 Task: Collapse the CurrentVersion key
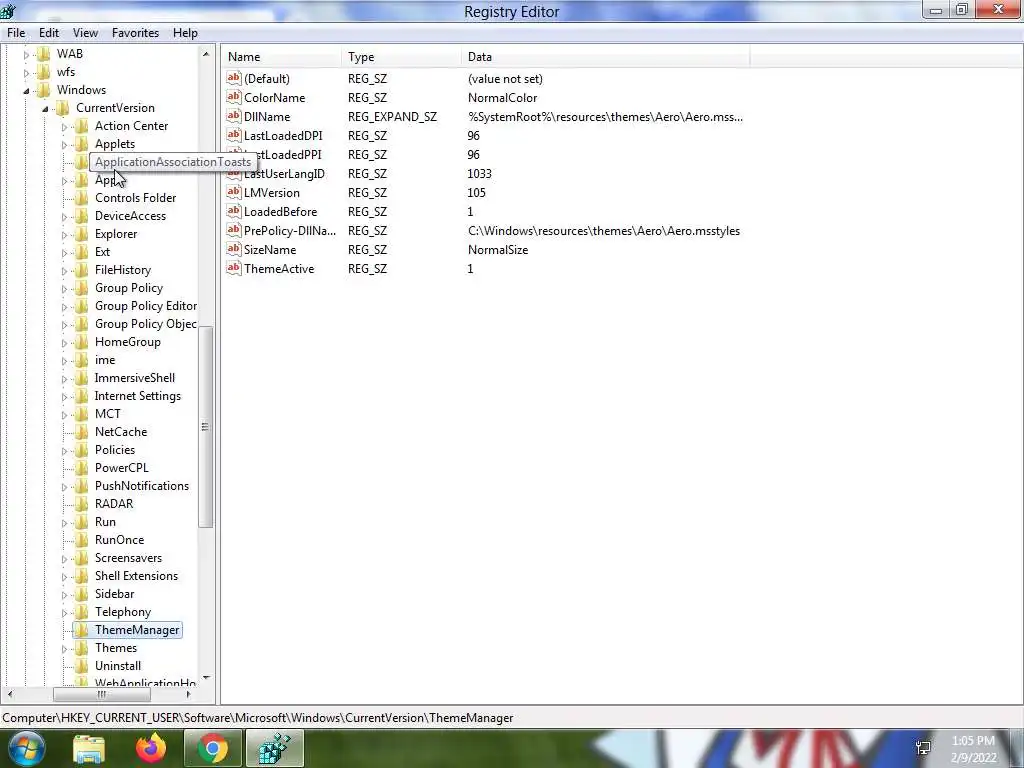pyautogui.click(x=45, y=108)
